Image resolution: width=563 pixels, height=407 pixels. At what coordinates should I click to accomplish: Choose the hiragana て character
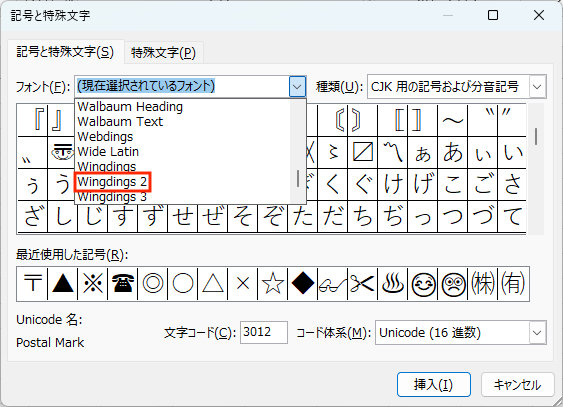(512, 216)
